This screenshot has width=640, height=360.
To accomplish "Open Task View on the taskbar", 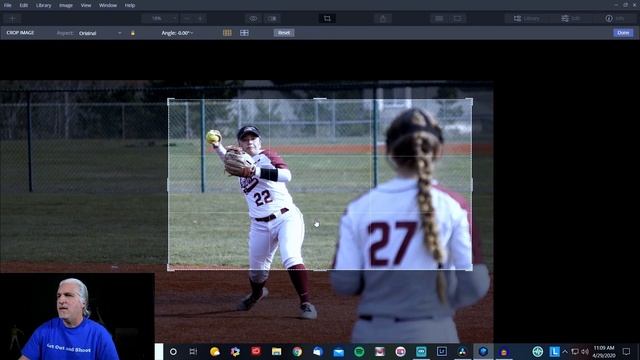I will tap(193, 351).
